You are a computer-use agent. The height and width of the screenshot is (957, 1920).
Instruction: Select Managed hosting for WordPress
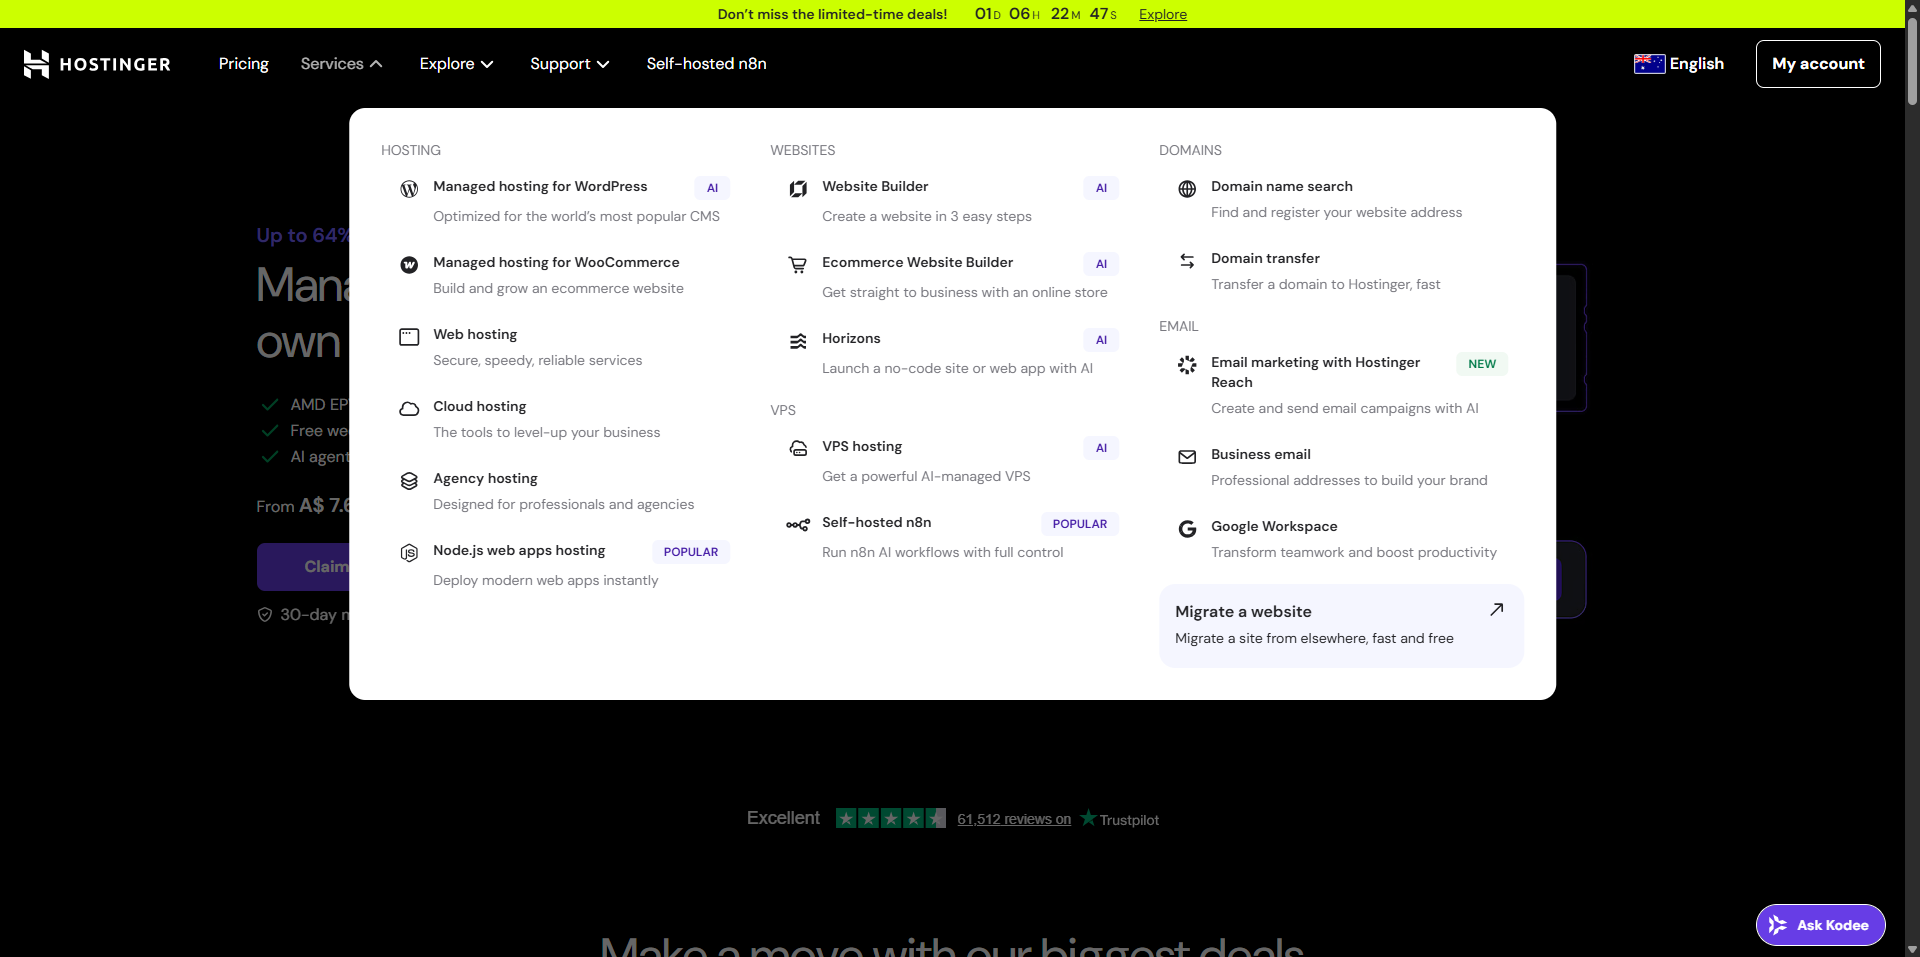[x=564, y=201]
